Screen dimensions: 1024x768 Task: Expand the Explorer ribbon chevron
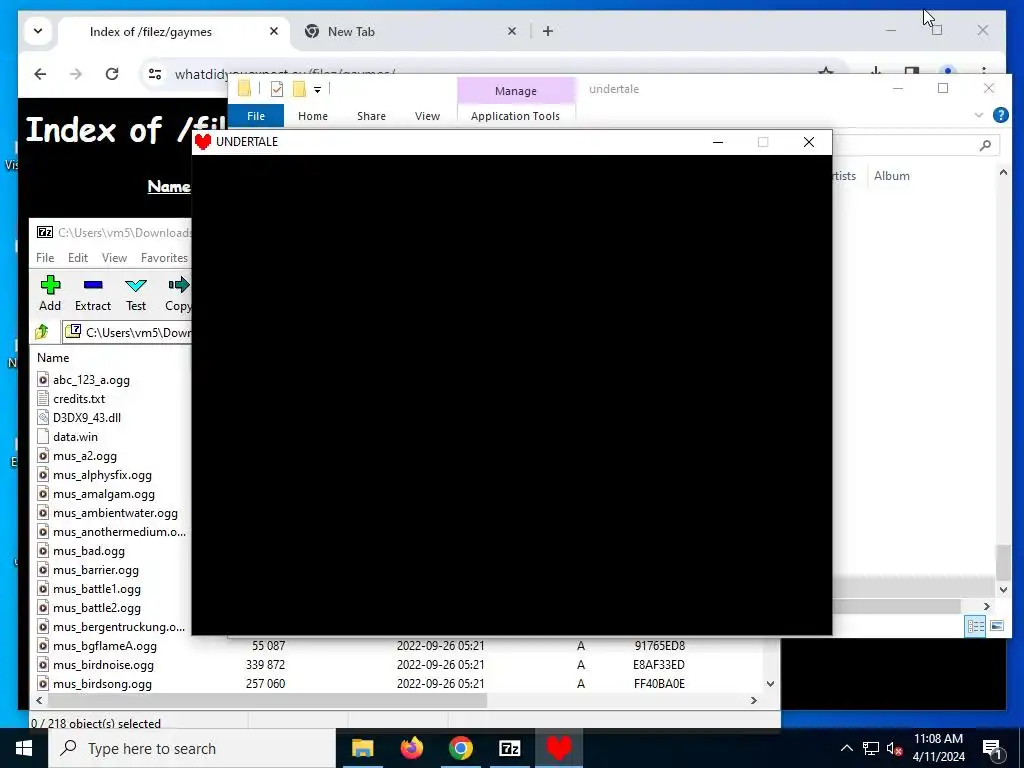pos(978,115)
